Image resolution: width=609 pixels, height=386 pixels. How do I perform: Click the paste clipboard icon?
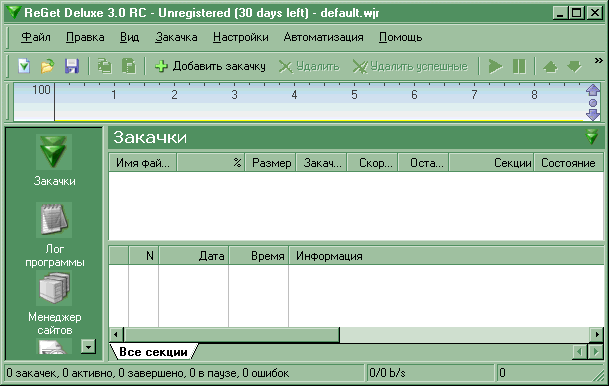(x=129, y=66)
